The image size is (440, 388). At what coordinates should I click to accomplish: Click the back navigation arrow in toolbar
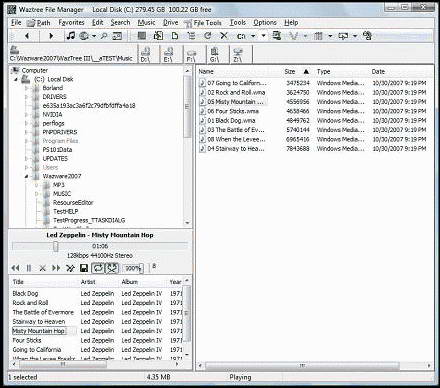(x=27, y=36)
